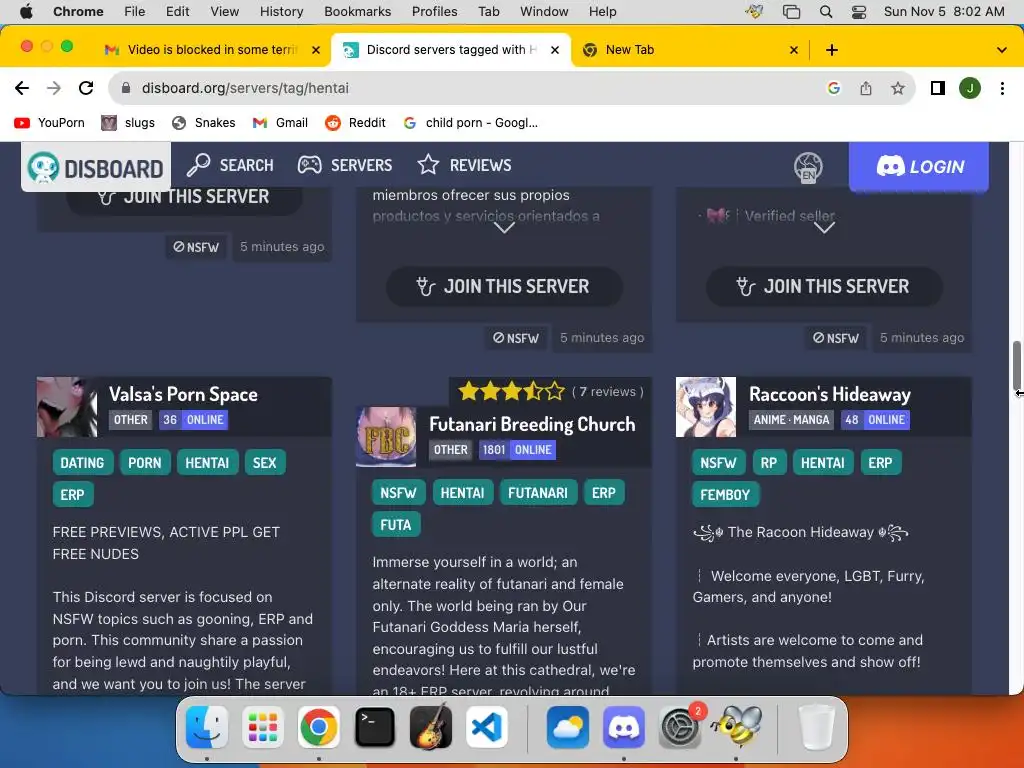Toggle the Chrome side panel
1024x768 pixels.
938,88
